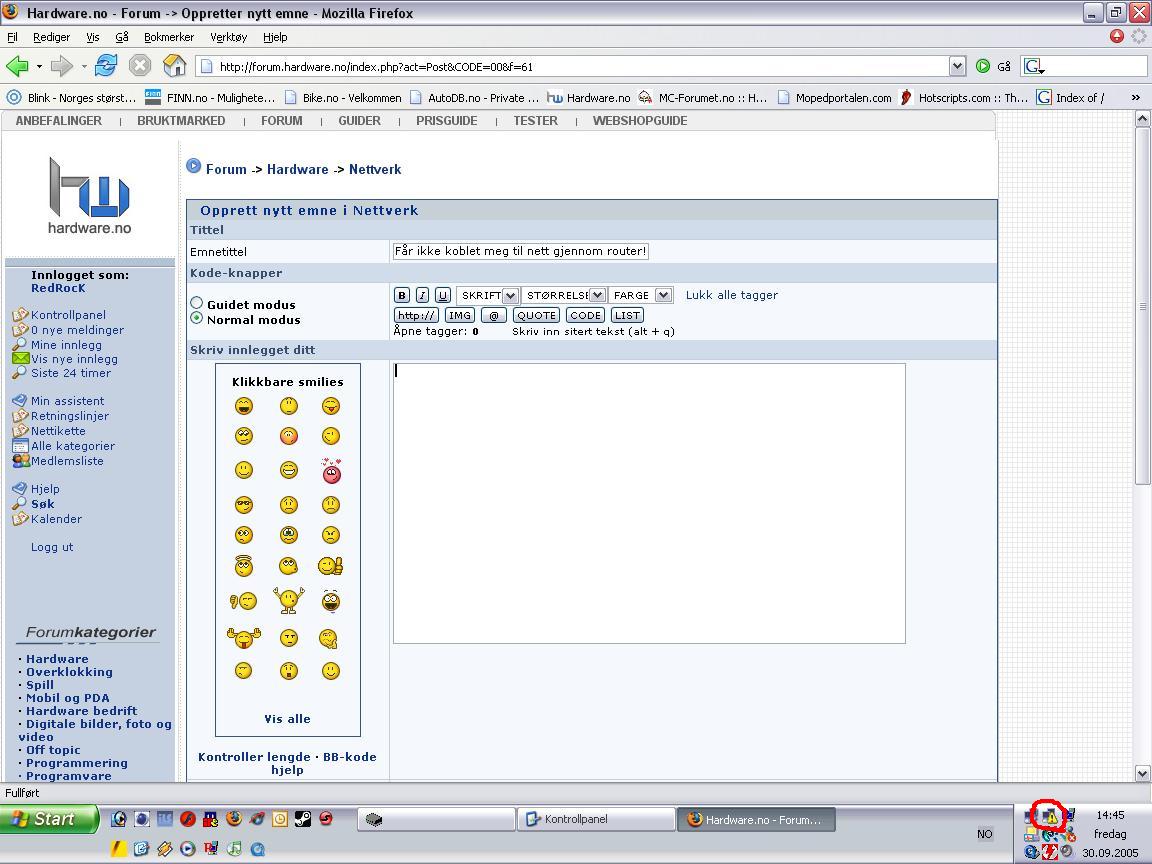Open the BRUKTMARKED site tab
The width and height of the screenshot is (1152, 864).
181,120
